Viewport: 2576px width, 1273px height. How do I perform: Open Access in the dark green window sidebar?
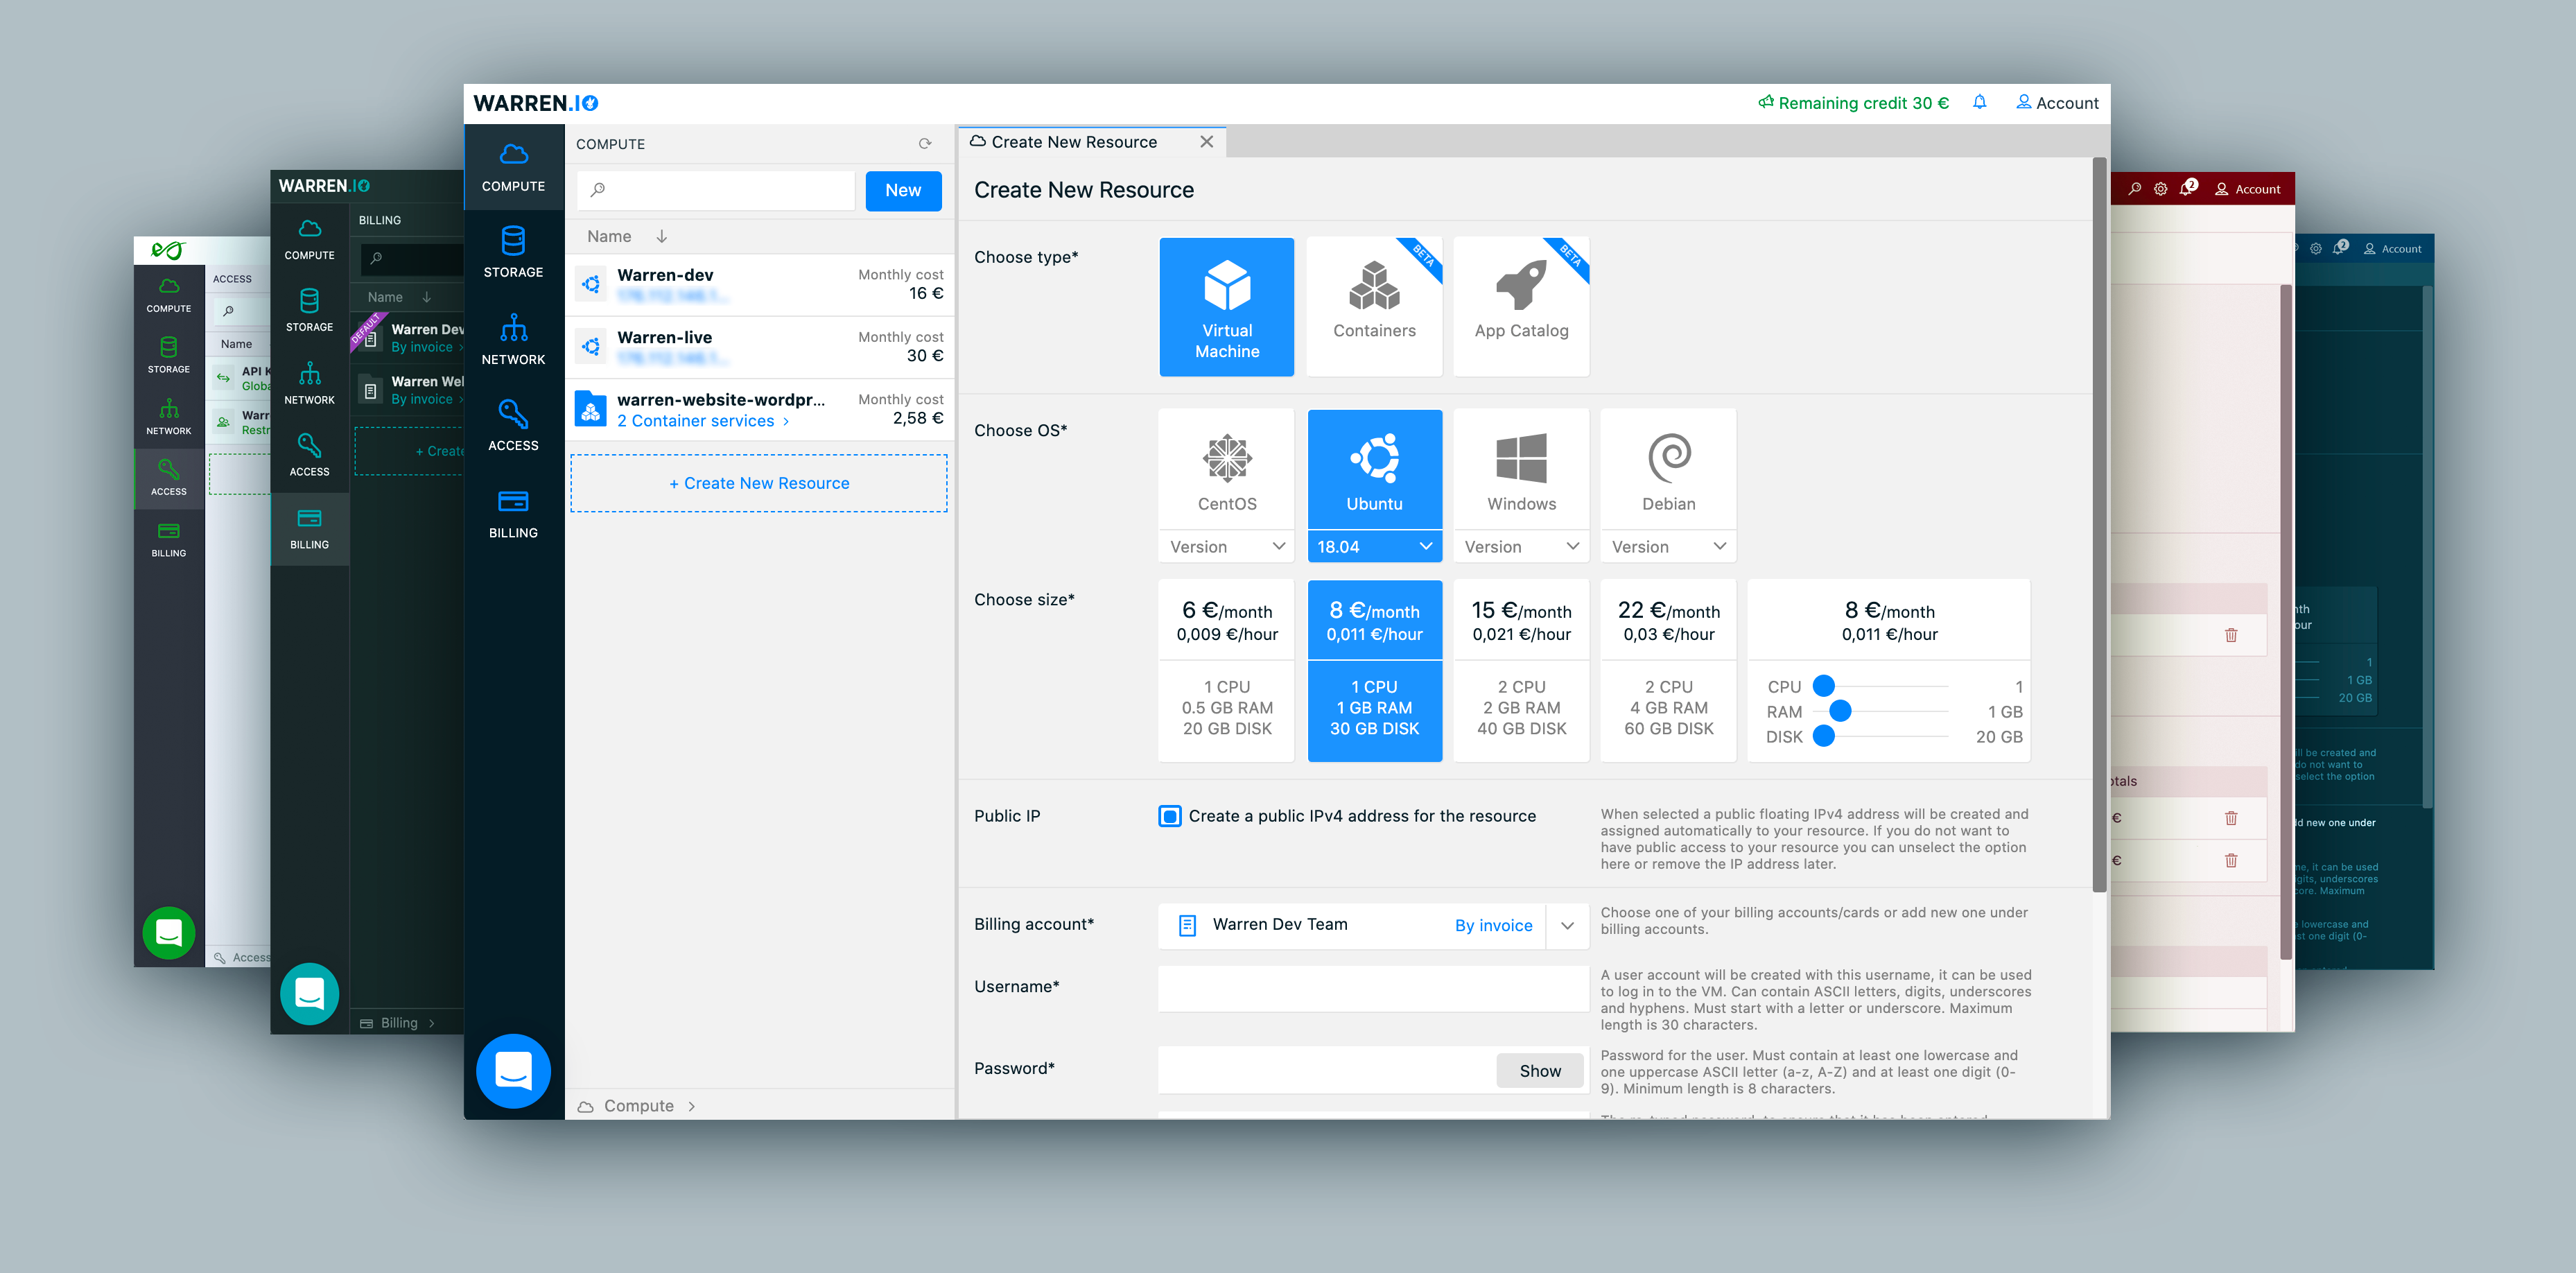point(309,455)
